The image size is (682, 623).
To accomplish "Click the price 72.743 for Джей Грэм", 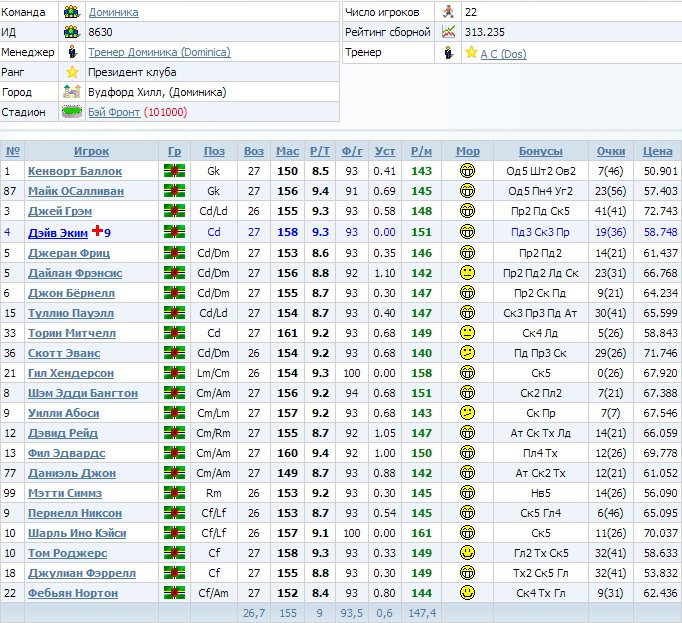I will click(660, 211).
